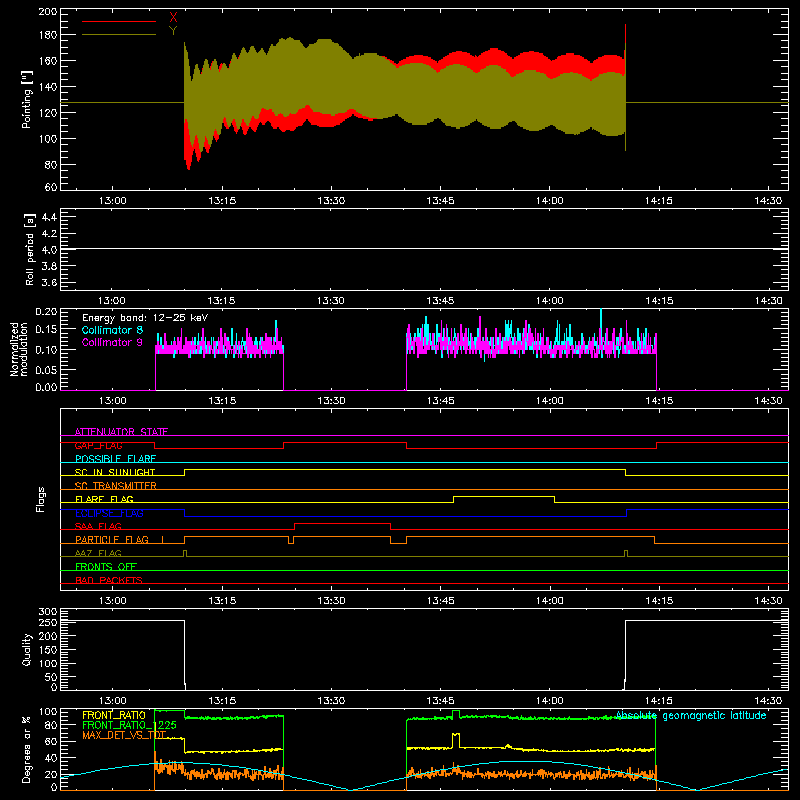Select the ECLIPSE_FLAG label

109,513
